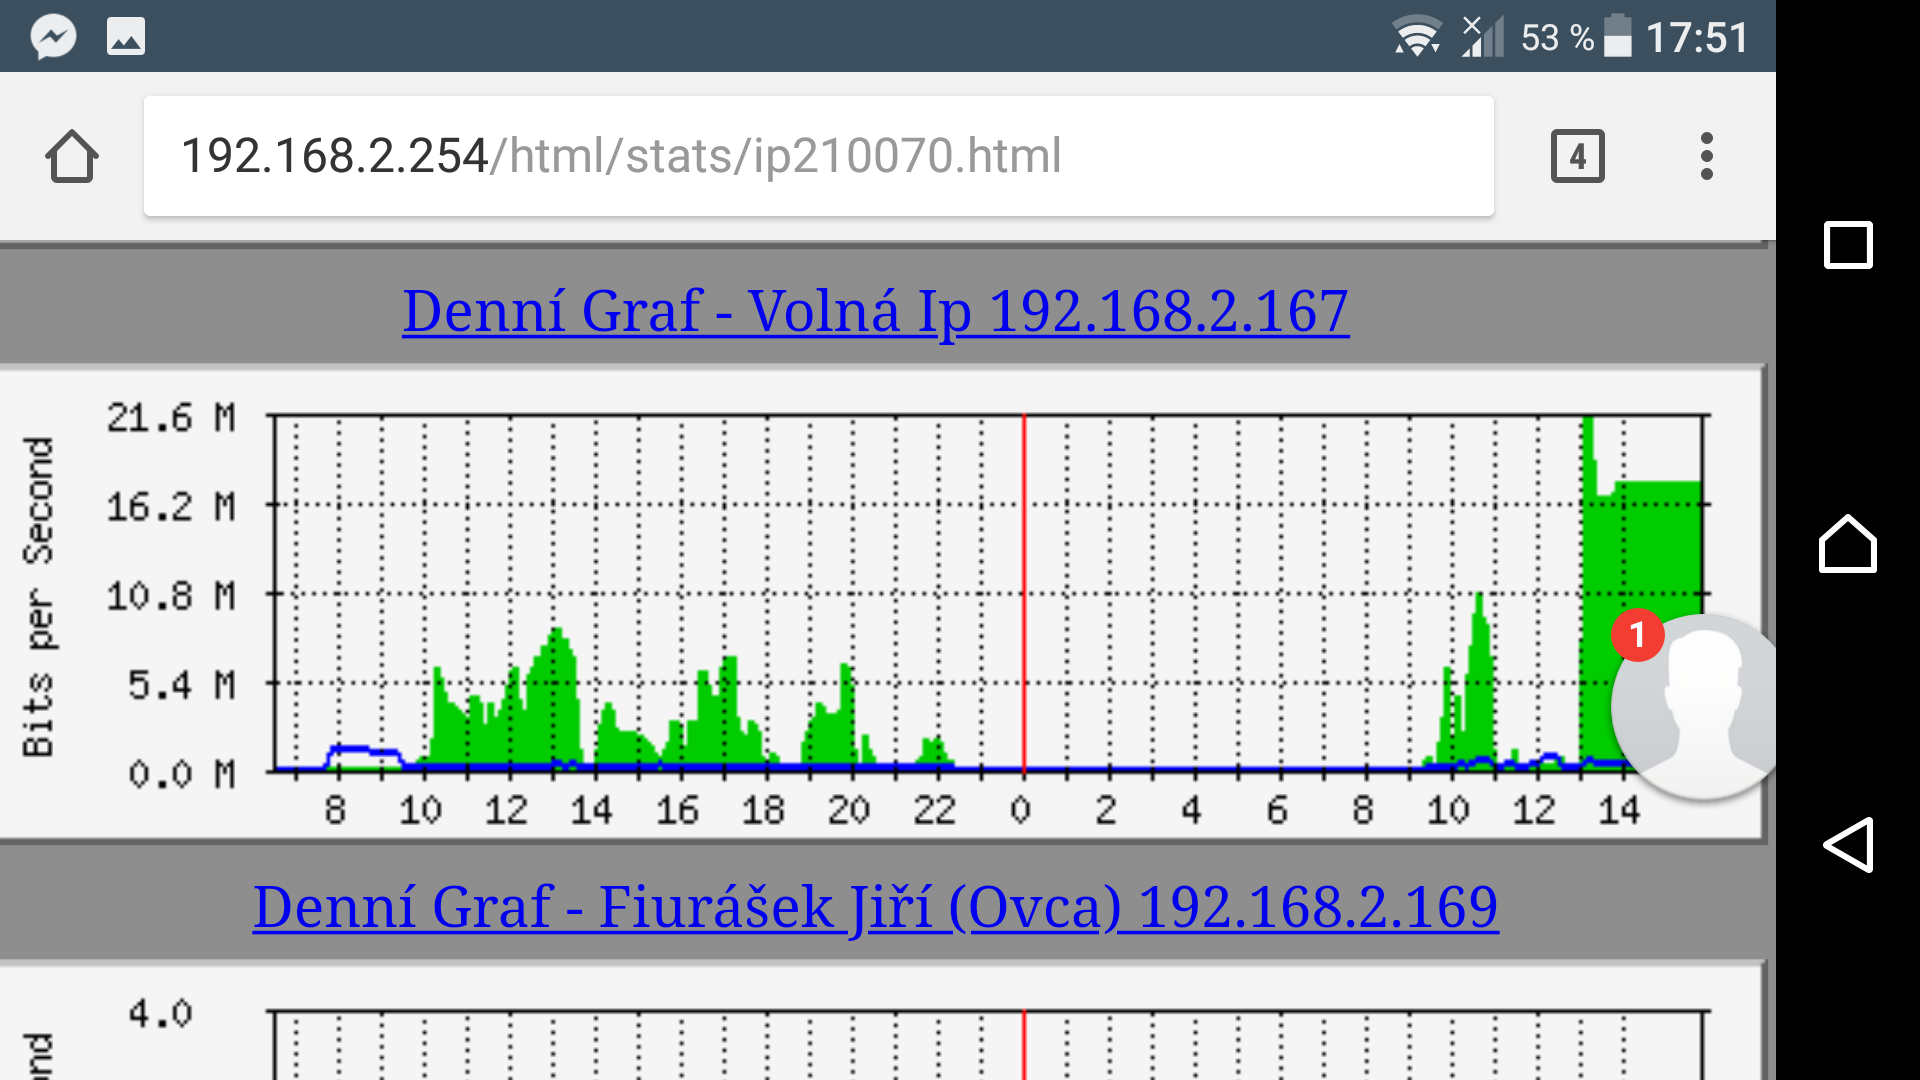Tap the 21.6 M y-axis label
Screen dimensions: 1920x1080
[171, 418]
